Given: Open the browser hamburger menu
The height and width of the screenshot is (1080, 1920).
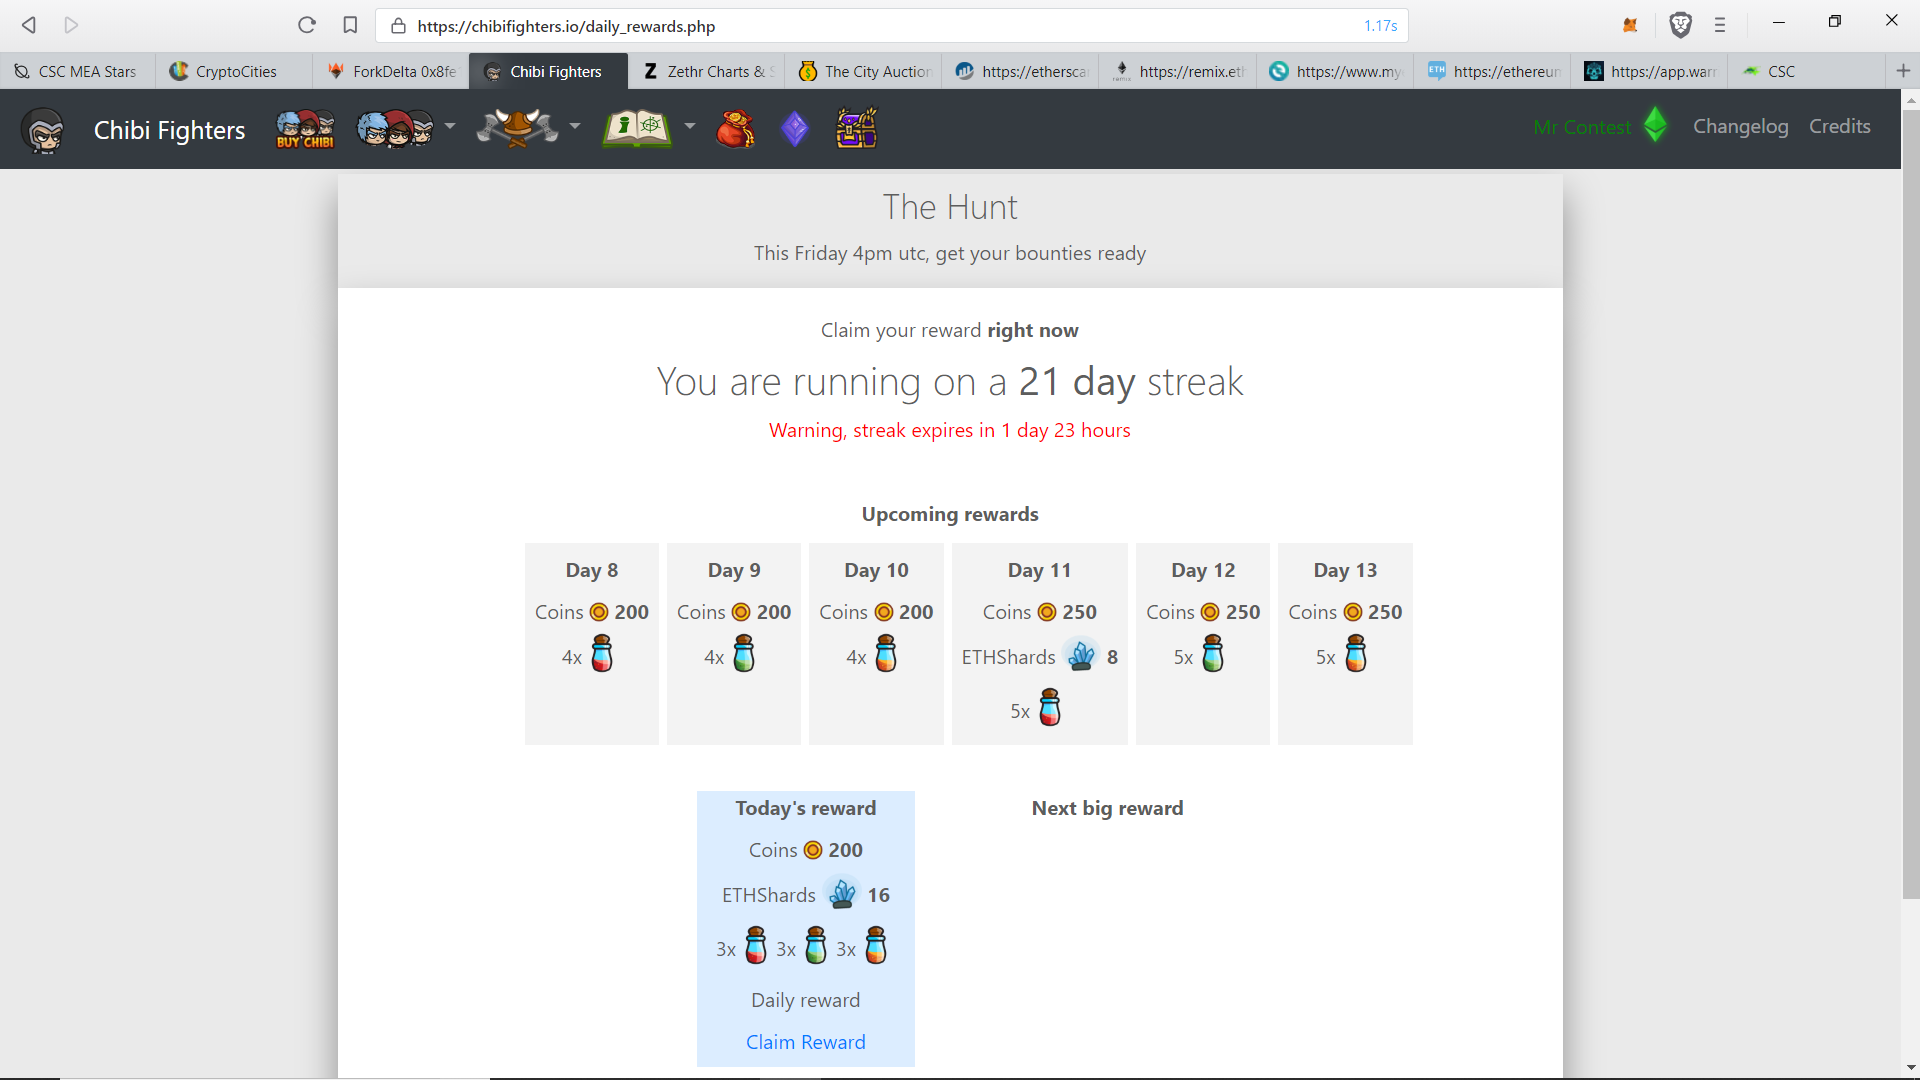Looking at the screenshot, I should [x=1720, y=25].
